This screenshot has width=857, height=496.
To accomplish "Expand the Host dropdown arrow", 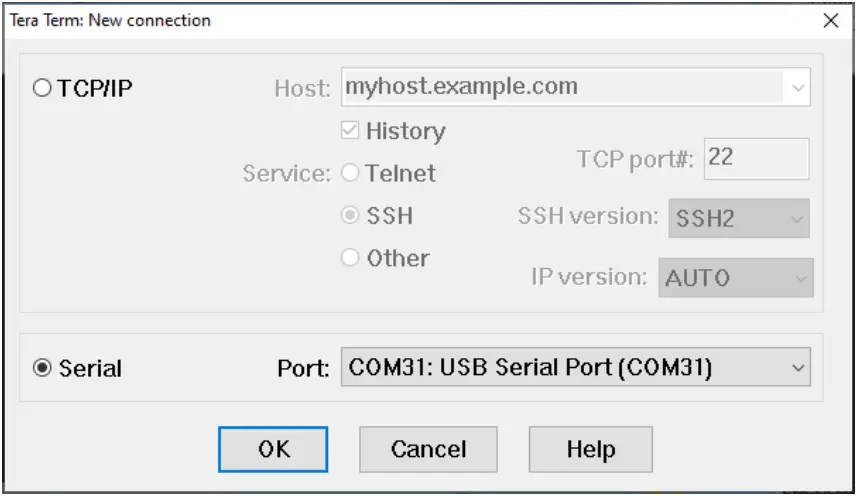I will [x=798, y=88].
